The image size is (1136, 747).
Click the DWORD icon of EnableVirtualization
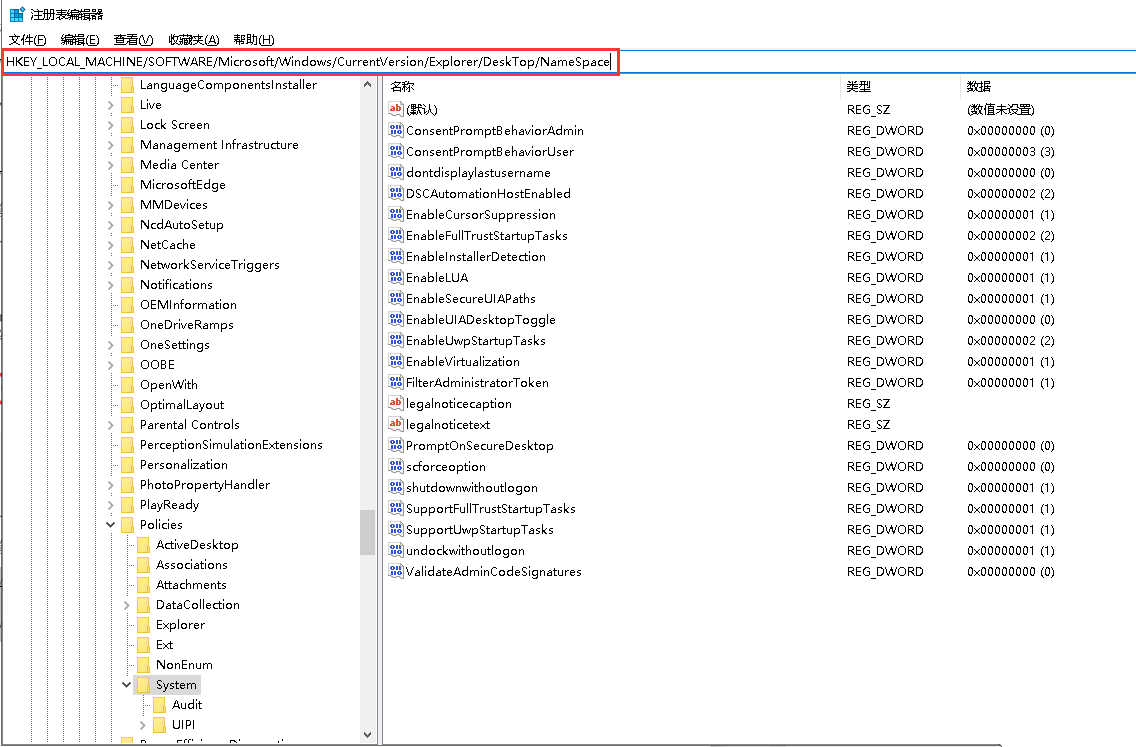[x=396, y=362]
